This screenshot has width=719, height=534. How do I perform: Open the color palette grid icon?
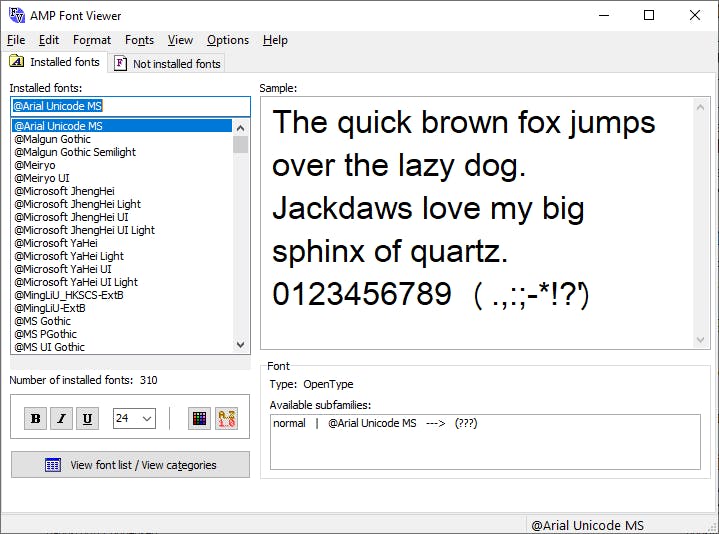(x=199, y=418)
